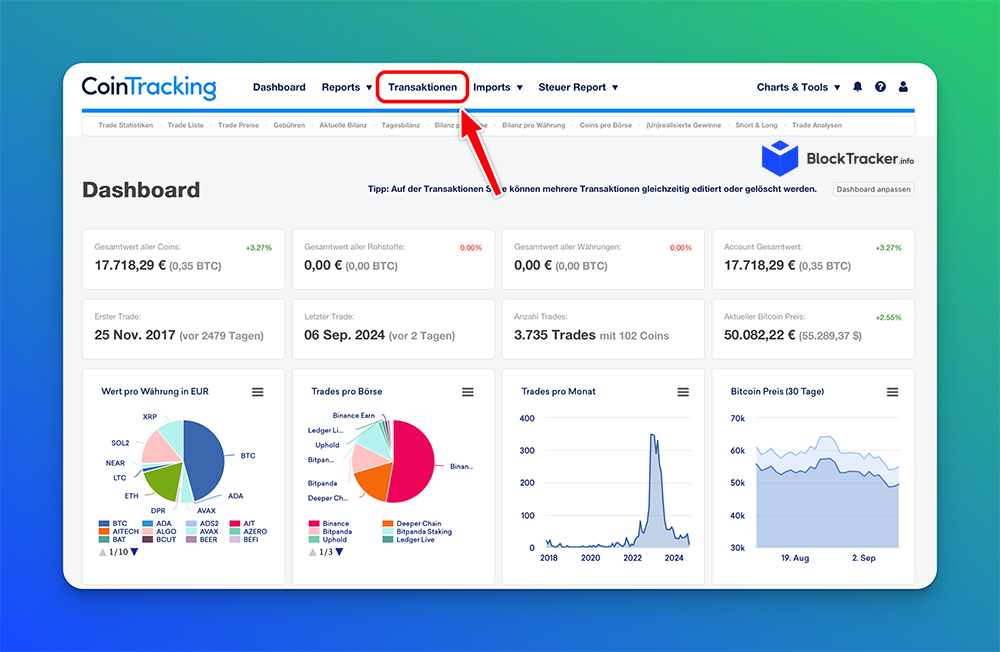The image size is (1000, 652).
Task: Select the Letzter Trade date 06 Sep. 2024
Action: tap(344, 335)
